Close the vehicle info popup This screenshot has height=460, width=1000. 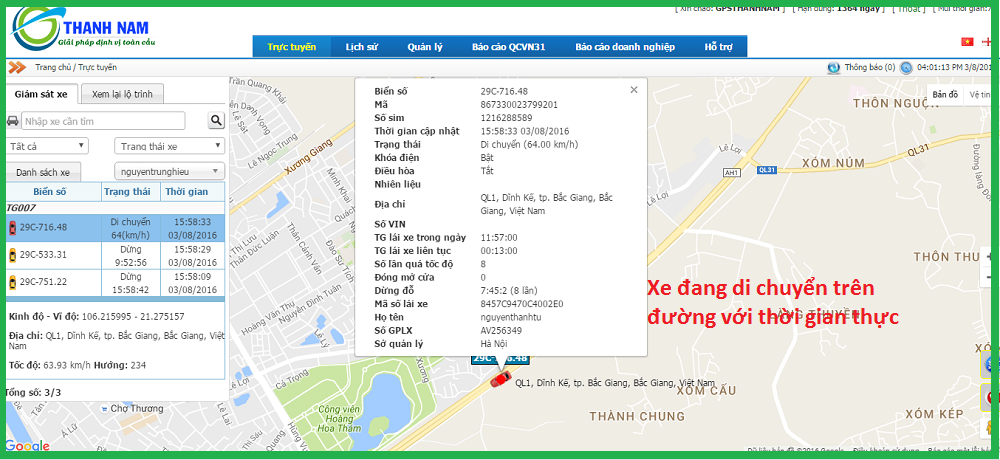[633, 90]
